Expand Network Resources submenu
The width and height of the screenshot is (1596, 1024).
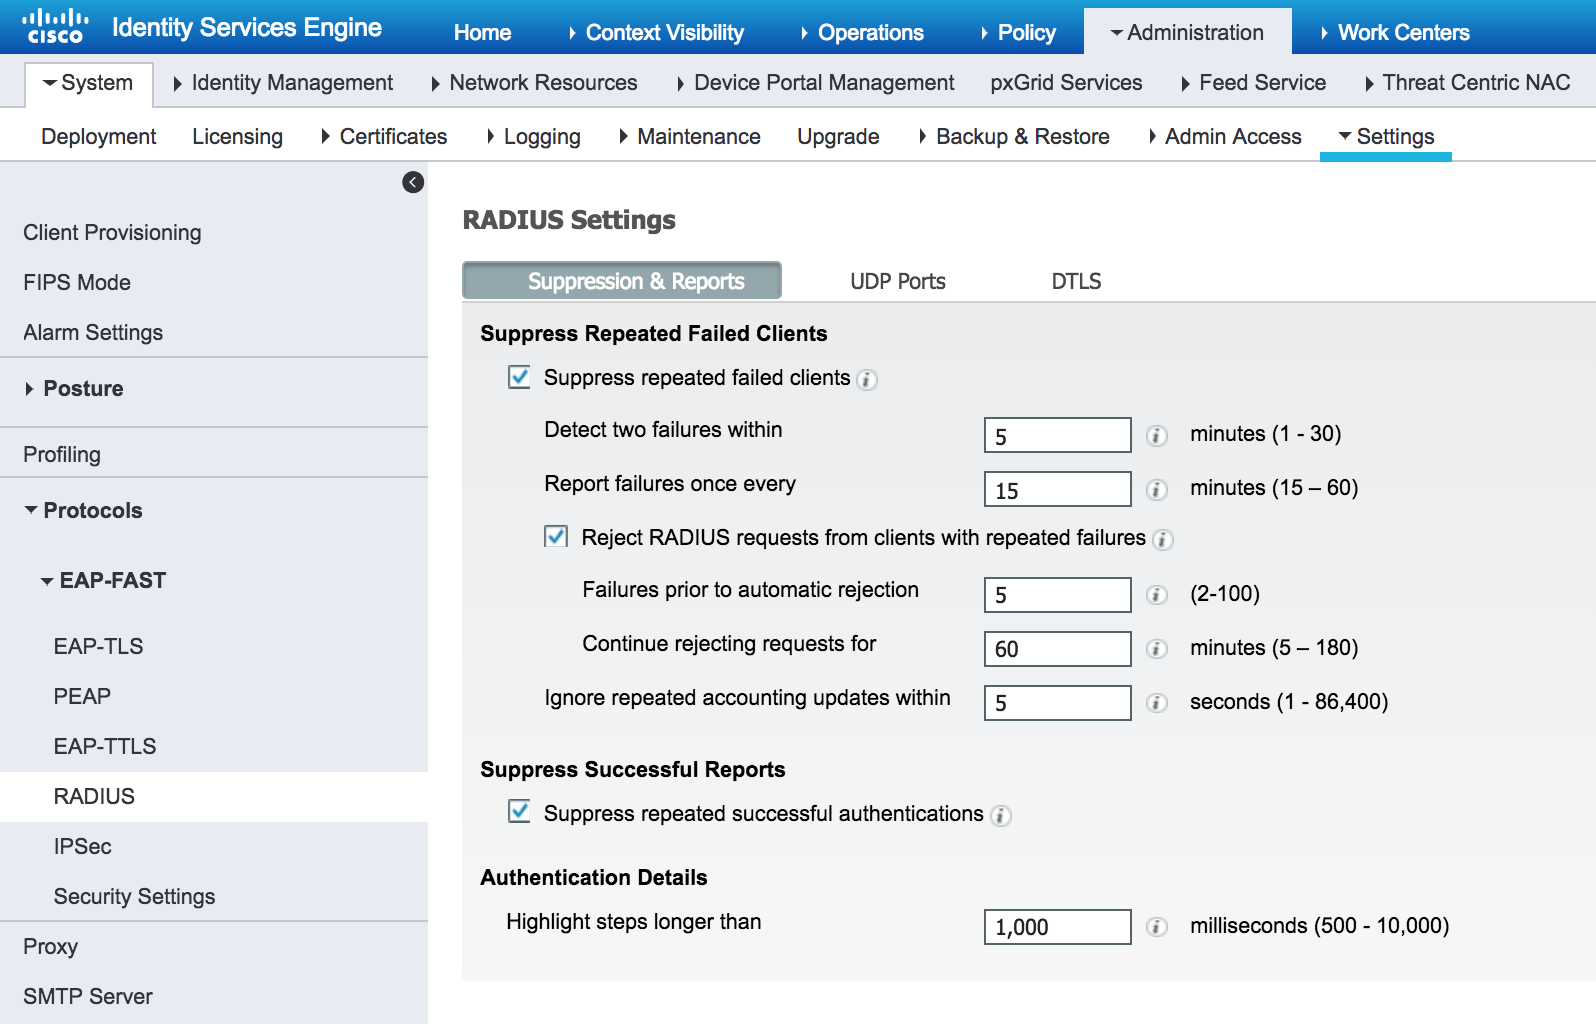534,83
